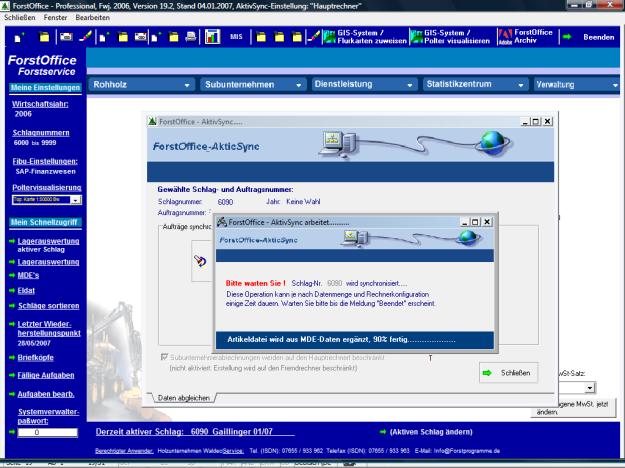
Task: Click the printer icon in the top toolbar
Action: (191, 37)
